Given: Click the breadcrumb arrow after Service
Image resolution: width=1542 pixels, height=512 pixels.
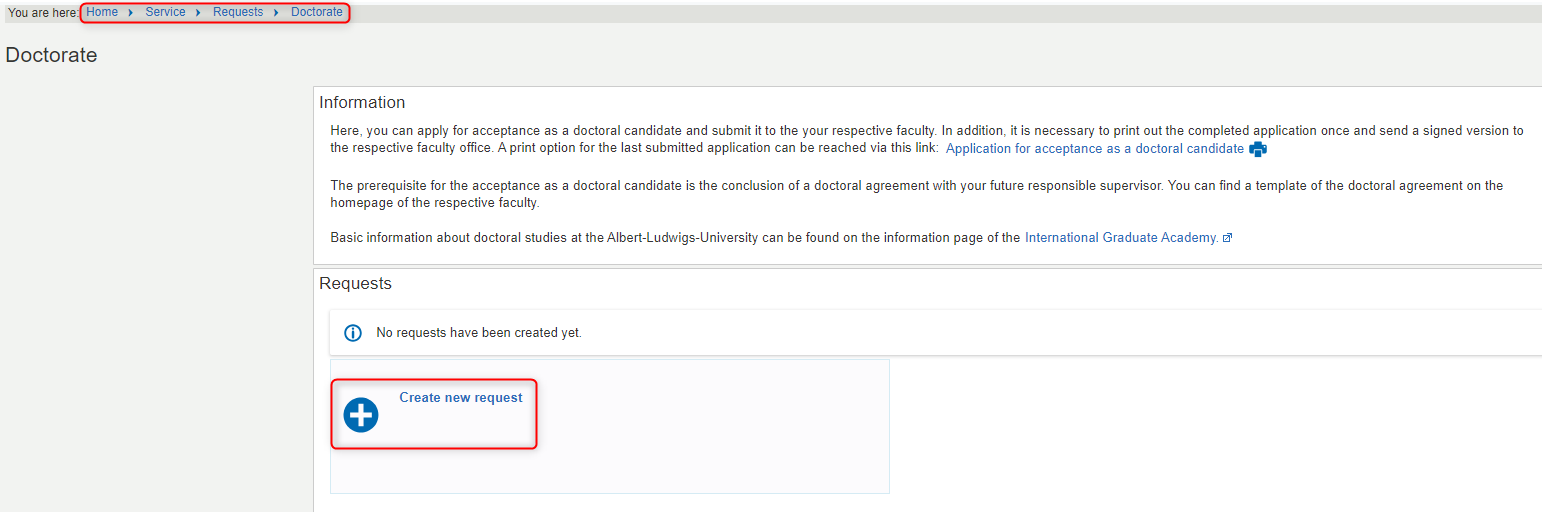Looking at the screenshot, I should (199, 12).
